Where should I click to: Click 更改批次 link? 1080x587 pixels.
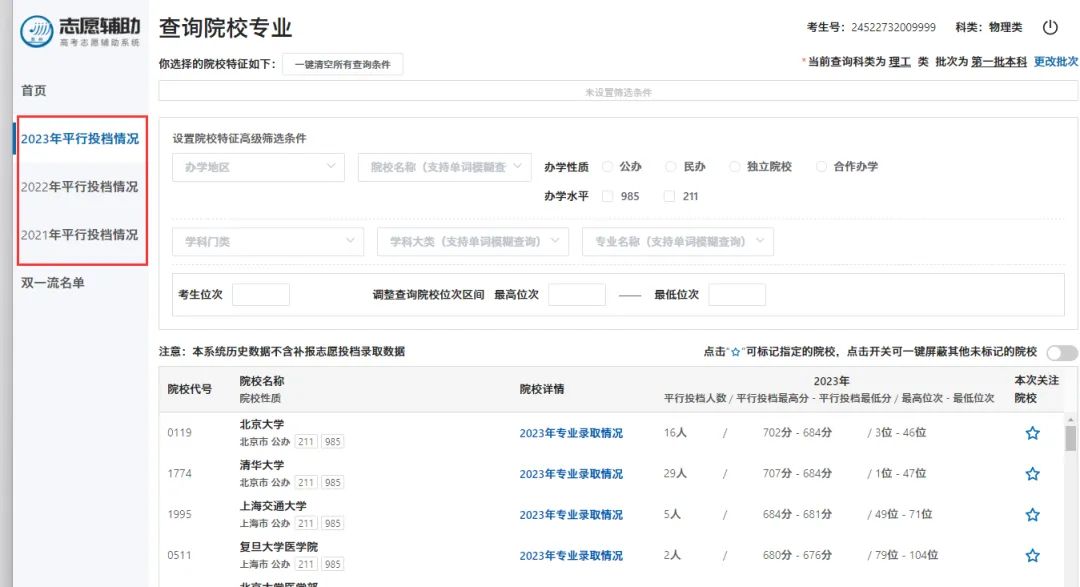click(1055, 62)
